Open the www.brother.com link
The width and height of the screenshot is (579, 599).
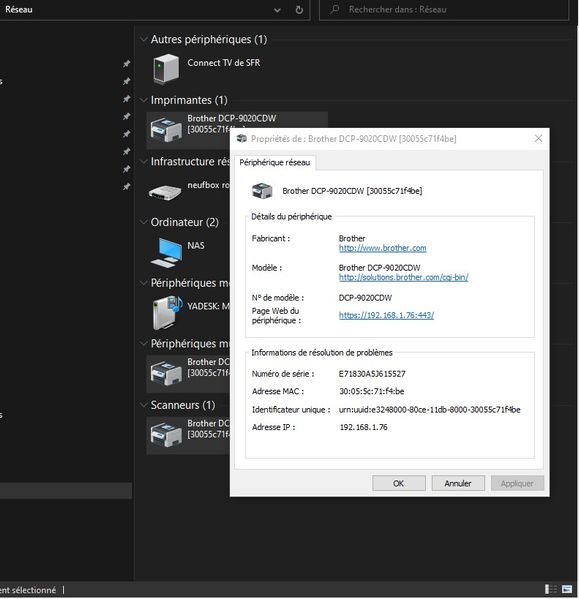382,248
